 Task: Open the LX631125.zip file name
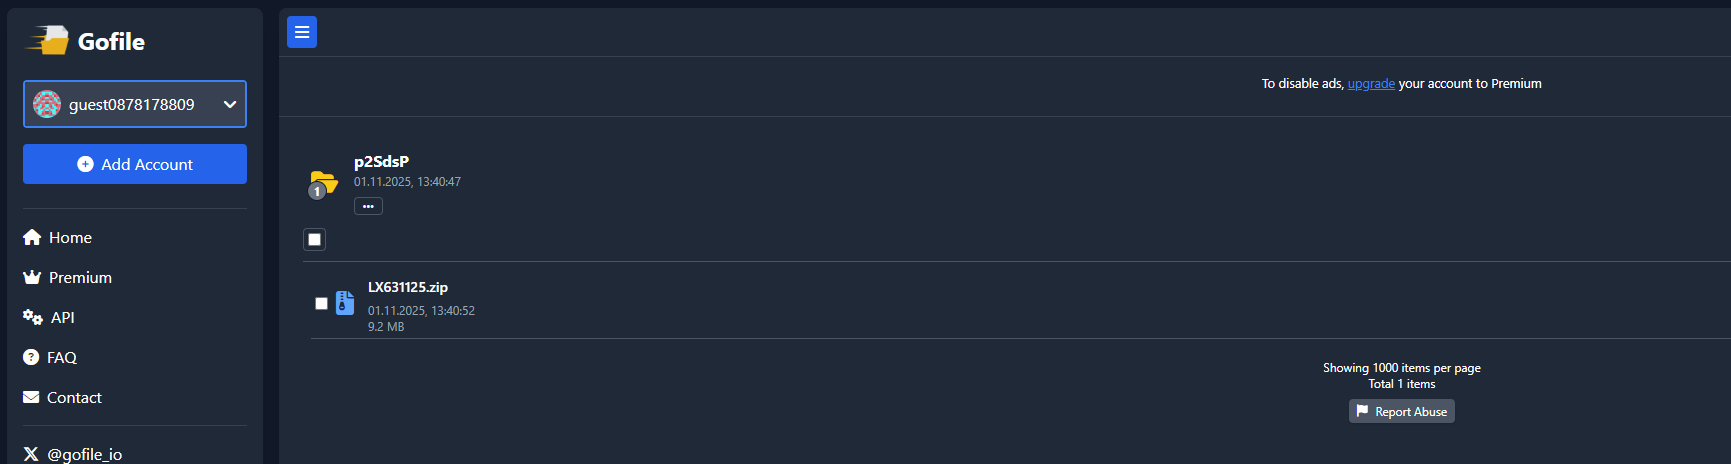click(x=408, y=287)
